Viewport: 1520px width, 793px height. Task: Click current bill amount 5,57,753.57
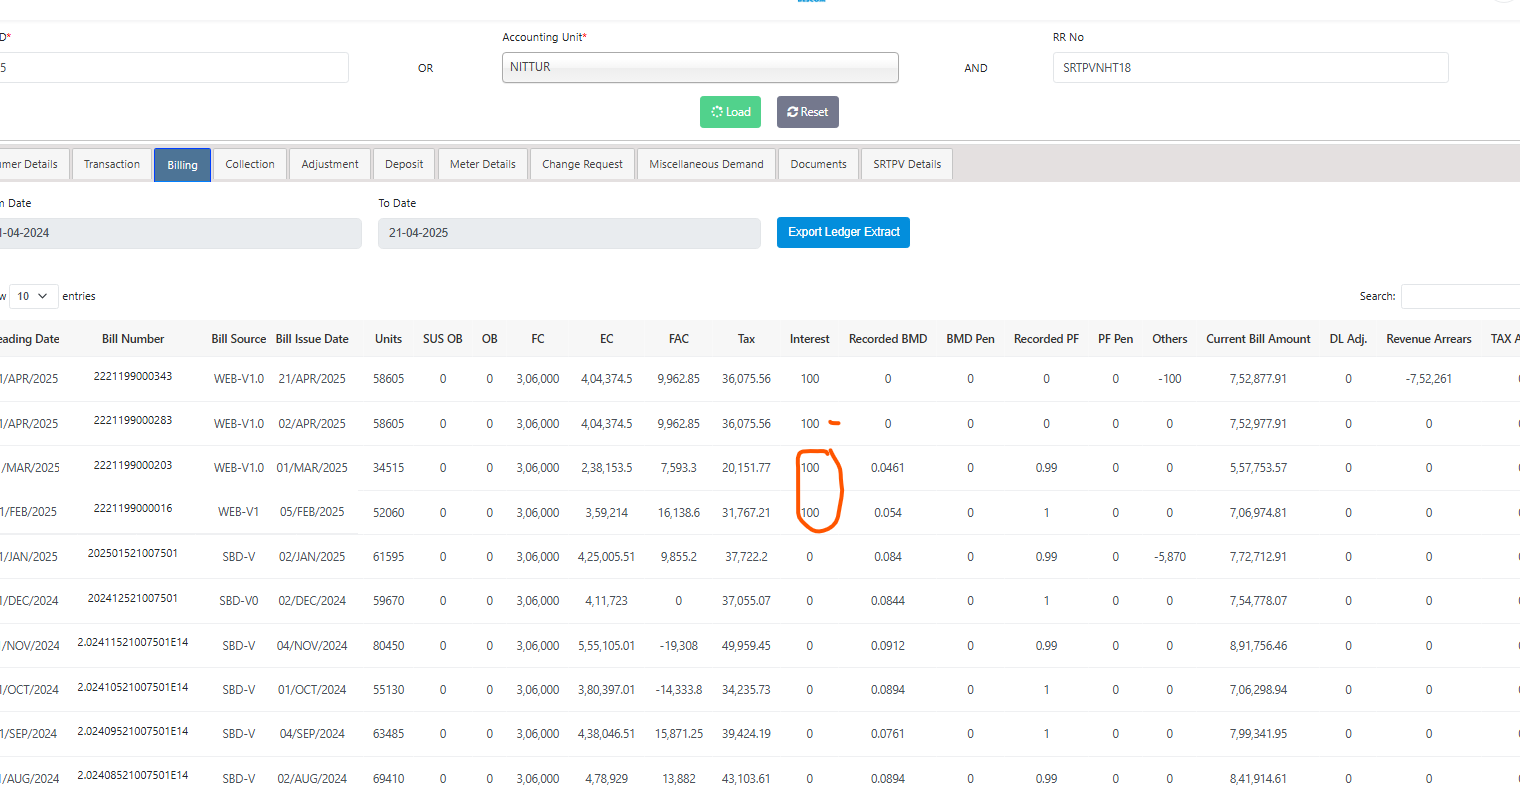point(1258,468)
